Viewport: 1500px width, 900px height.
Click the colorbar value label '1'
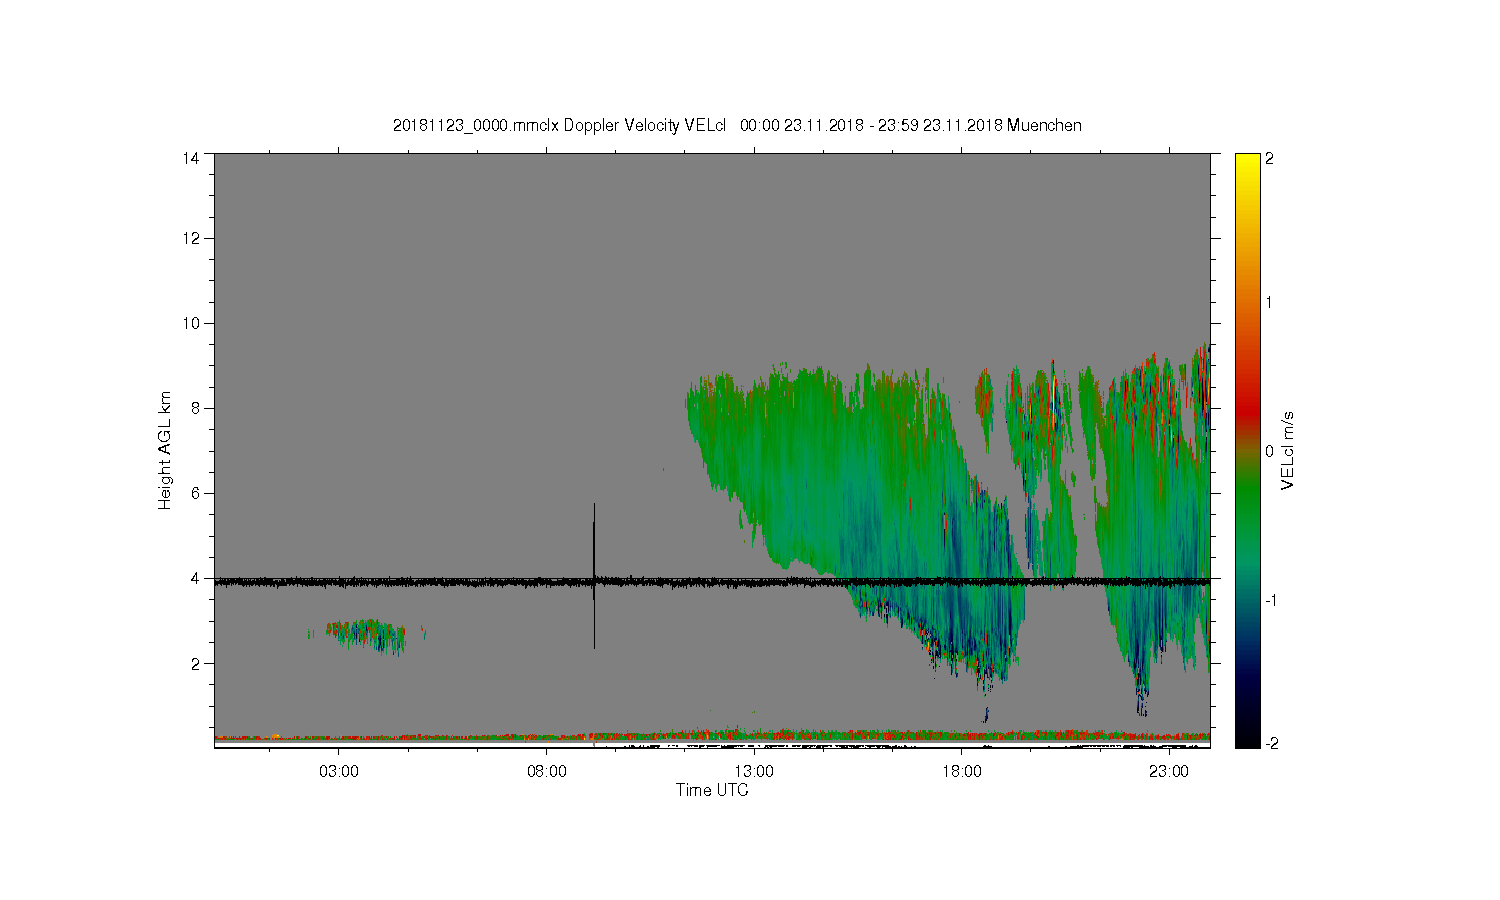1270,302
